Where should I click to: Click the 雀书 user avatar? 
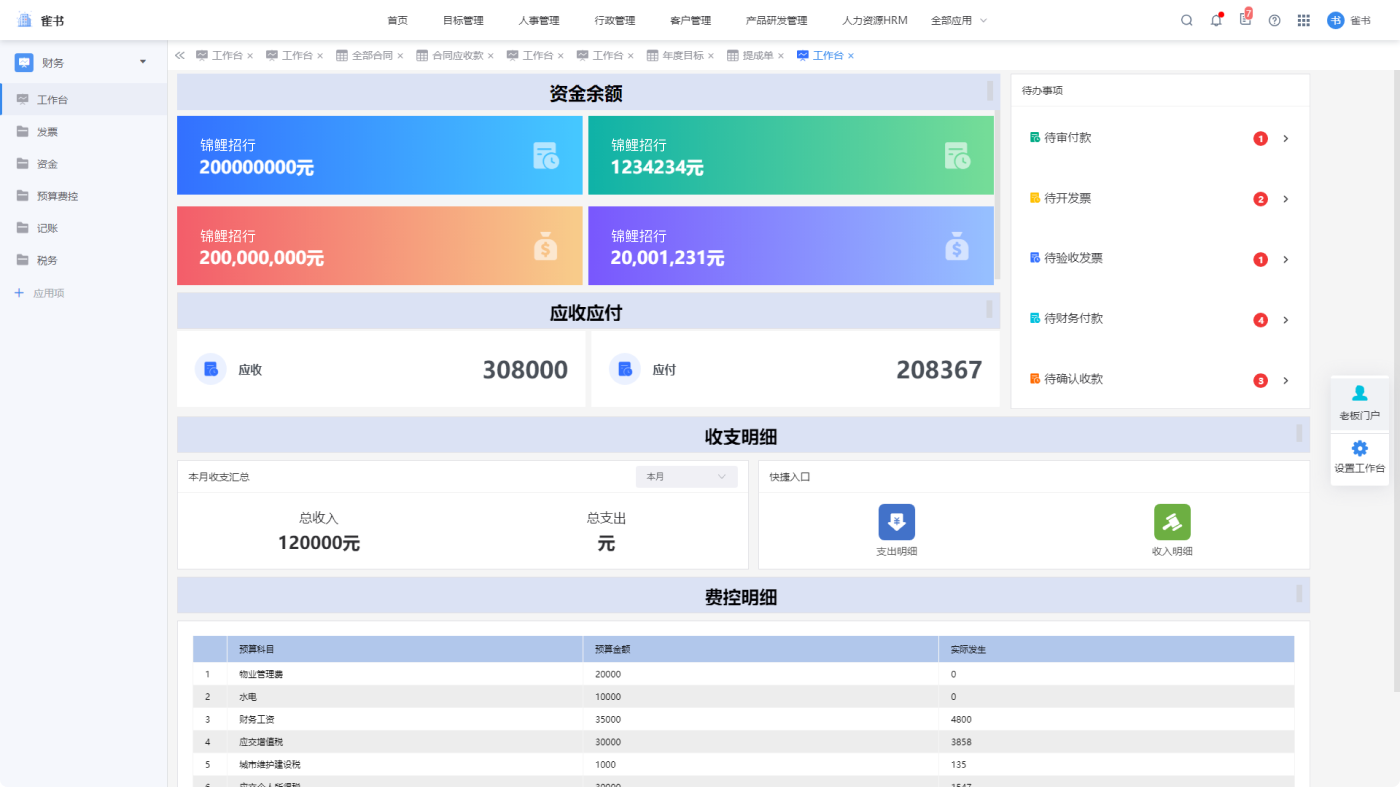coord(1335,20)
